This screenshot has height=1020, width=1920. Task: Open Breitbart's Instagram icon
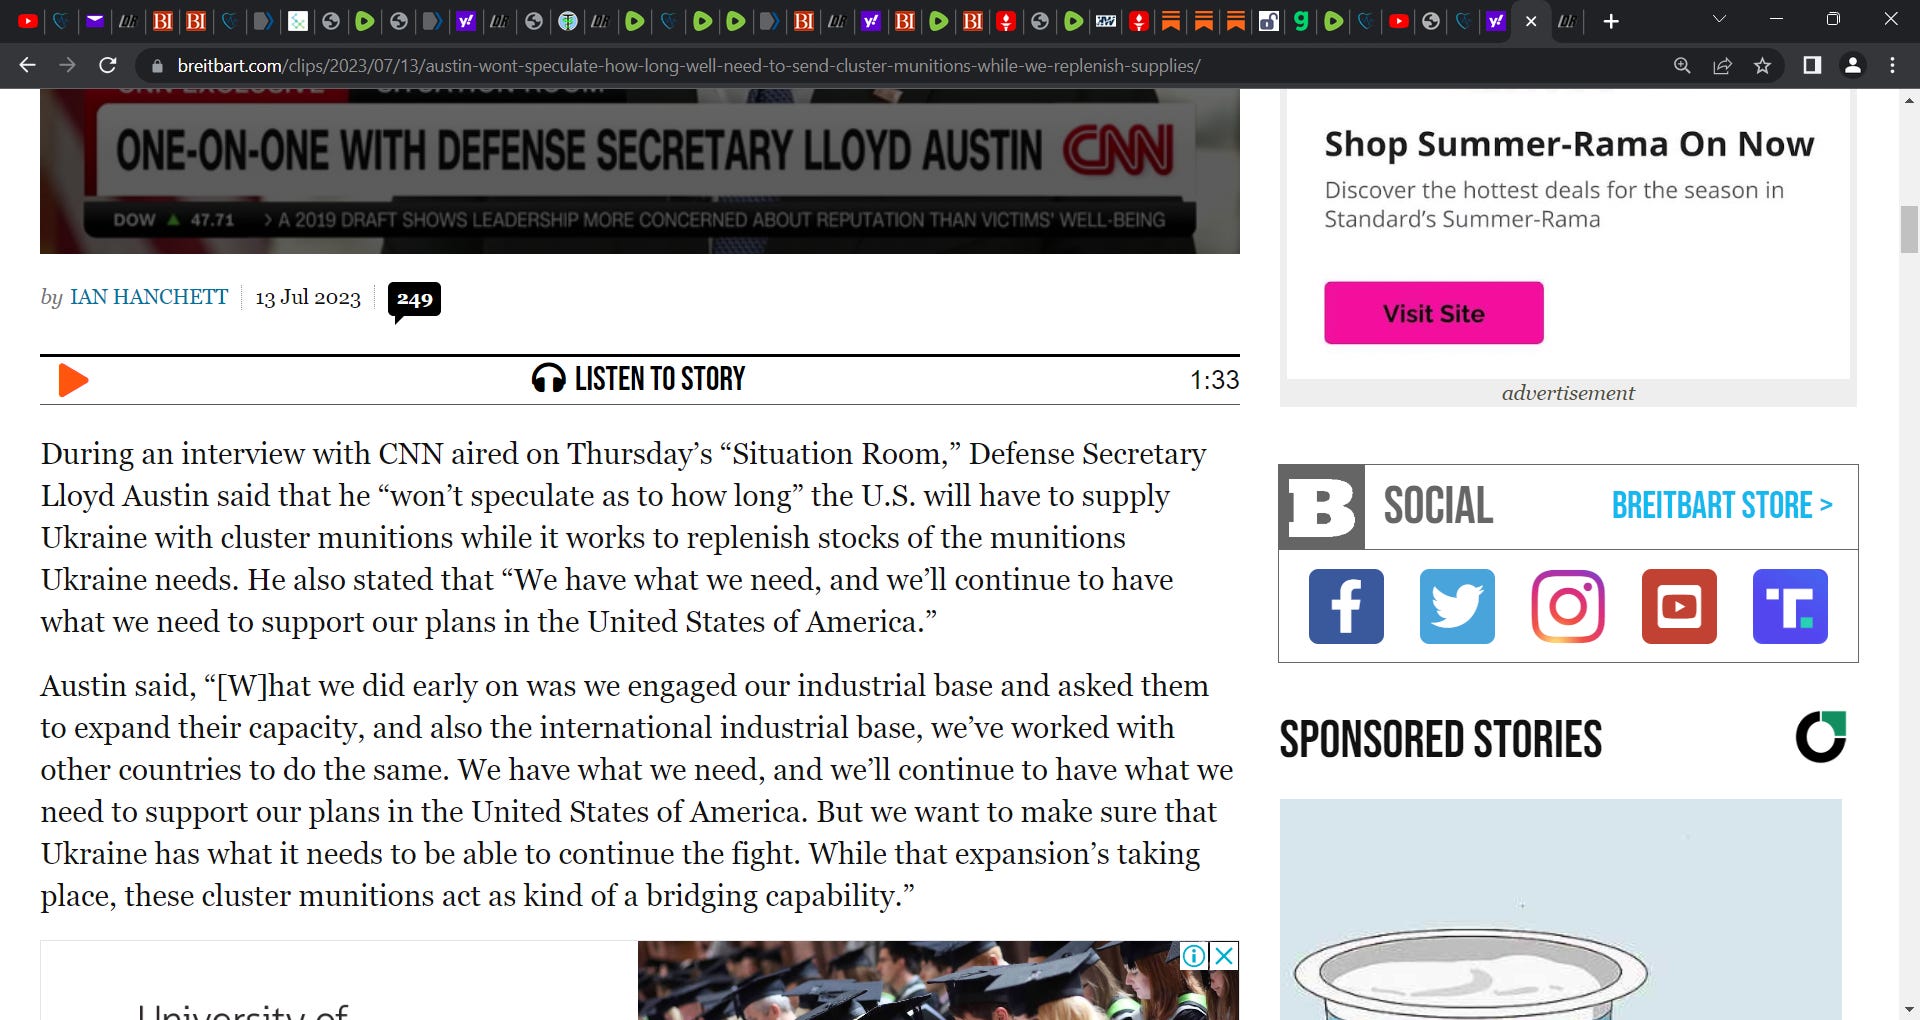click(x=1568, y=606)
